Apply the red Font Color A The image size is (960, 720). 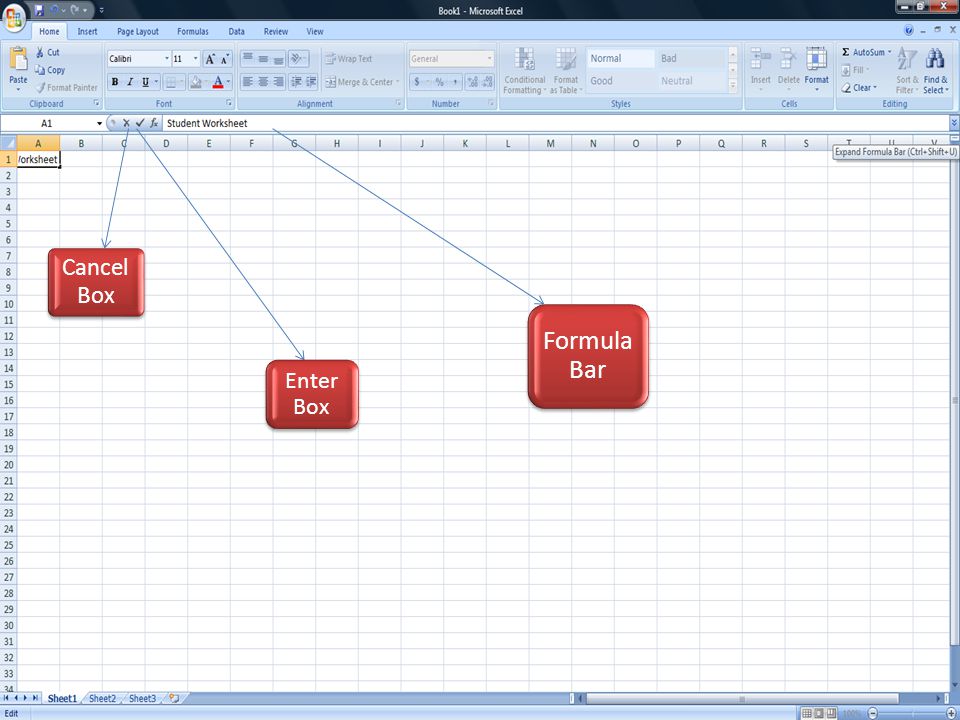pos(218,82)
